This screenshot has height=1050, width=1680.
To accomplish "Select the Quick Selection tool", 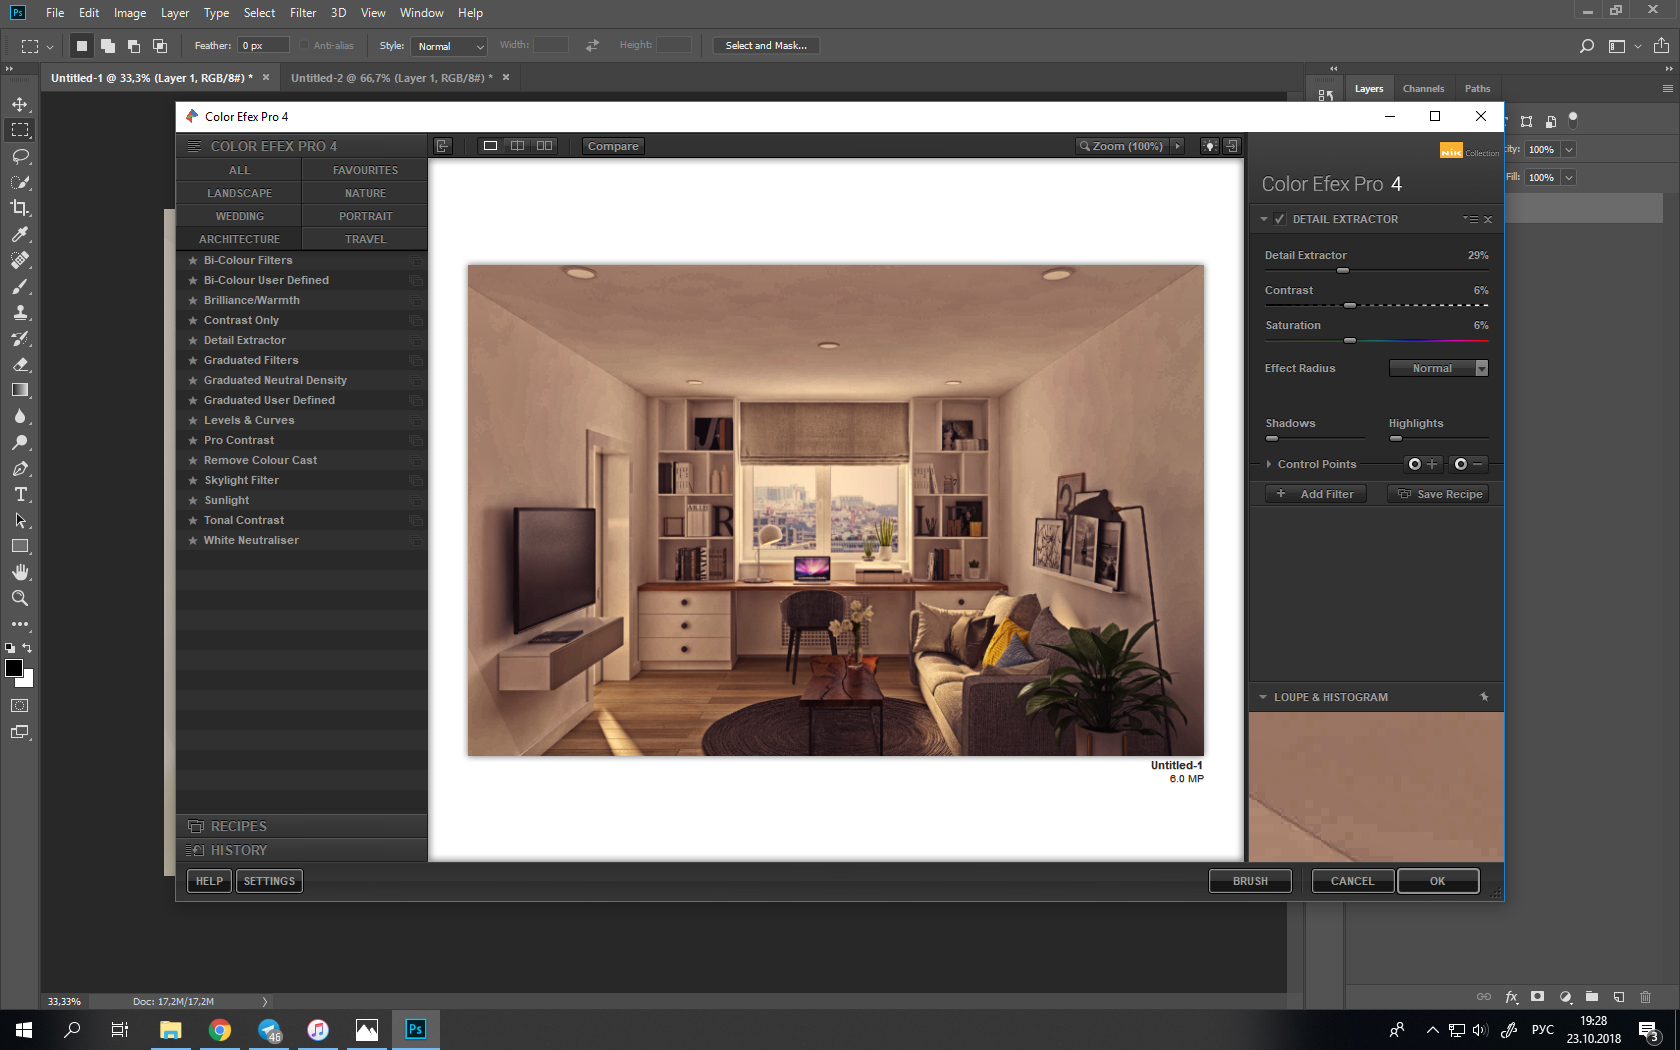I will coord(20,182).
